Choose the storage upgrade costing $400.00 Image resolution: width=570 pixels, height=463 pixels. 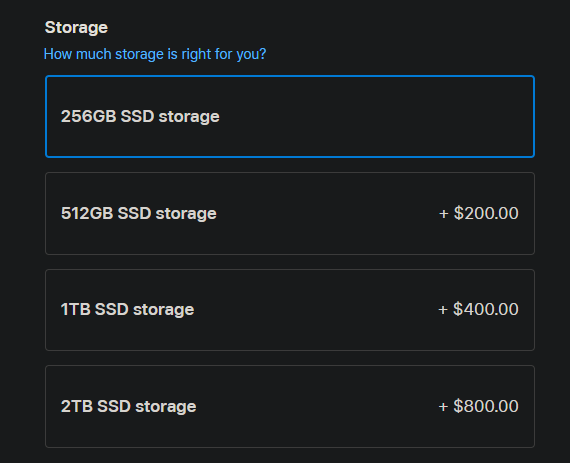click(290, 310)
